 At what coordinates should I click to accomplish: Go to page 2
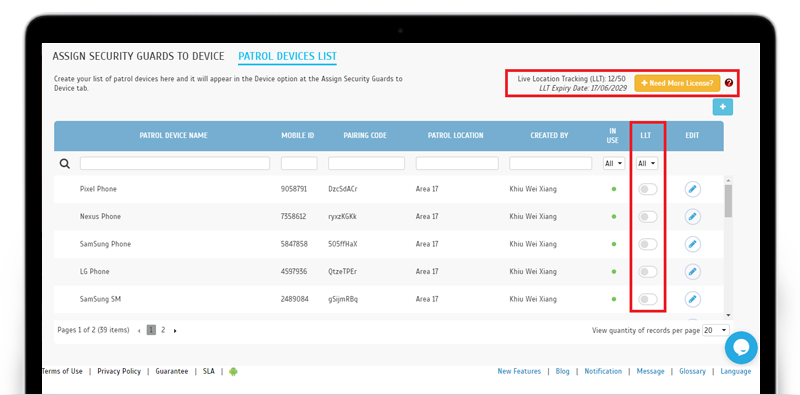click(x=163, y=330)
